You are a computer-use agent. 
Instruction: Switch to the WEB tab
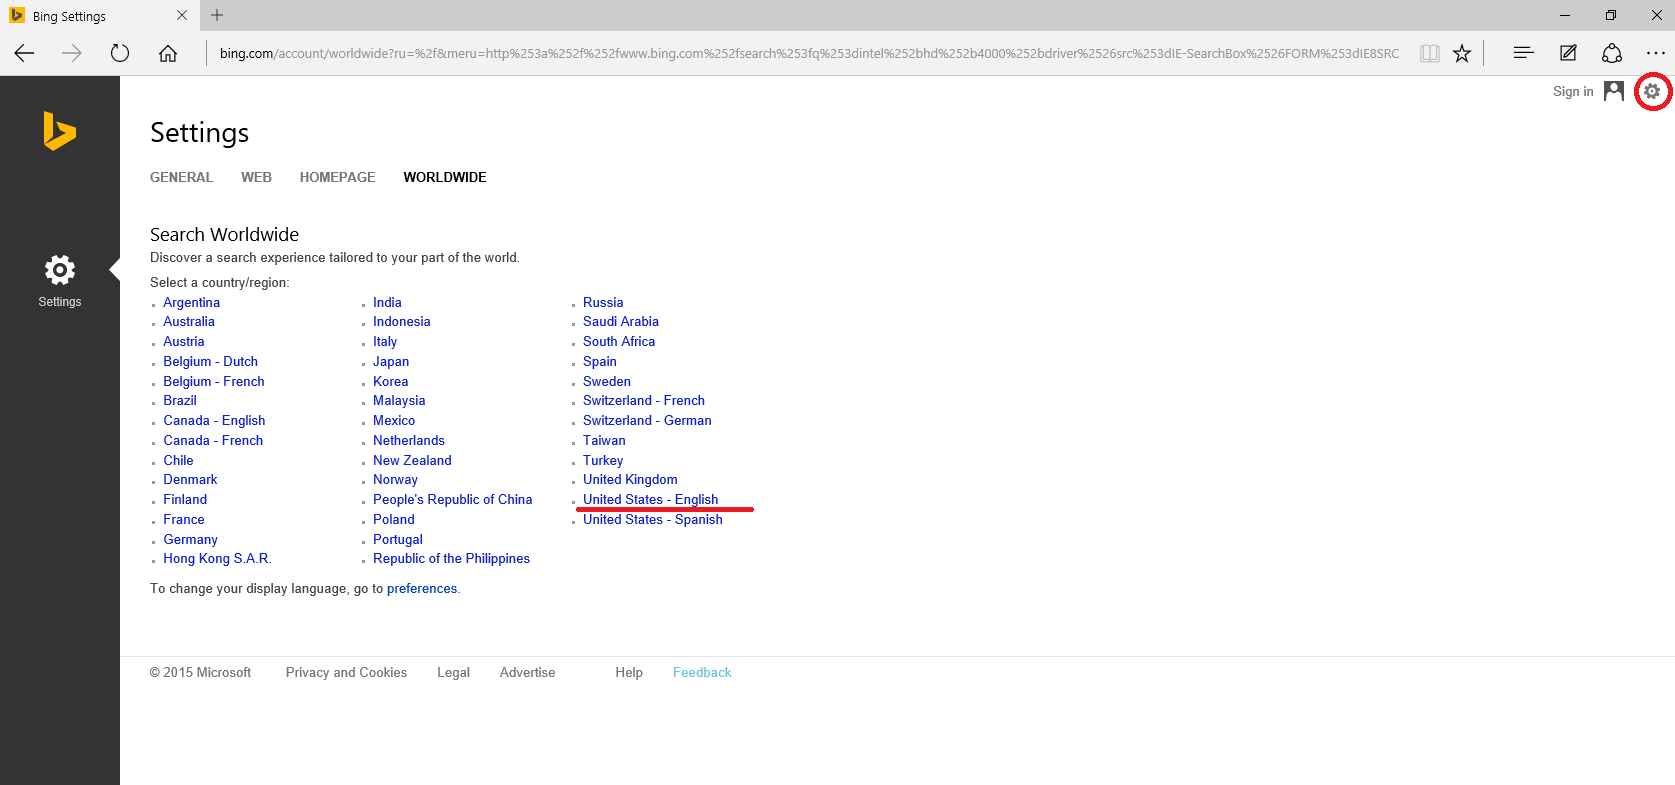256,177
